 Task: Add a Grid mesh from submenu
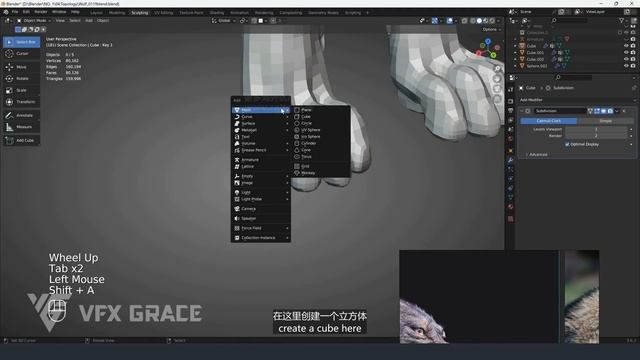click(321, 166)
